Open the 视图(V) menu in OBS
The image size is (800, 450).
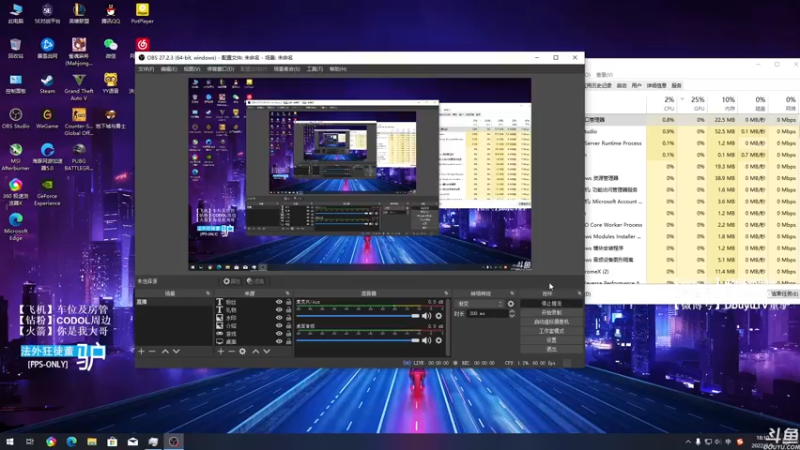[192, 69]
